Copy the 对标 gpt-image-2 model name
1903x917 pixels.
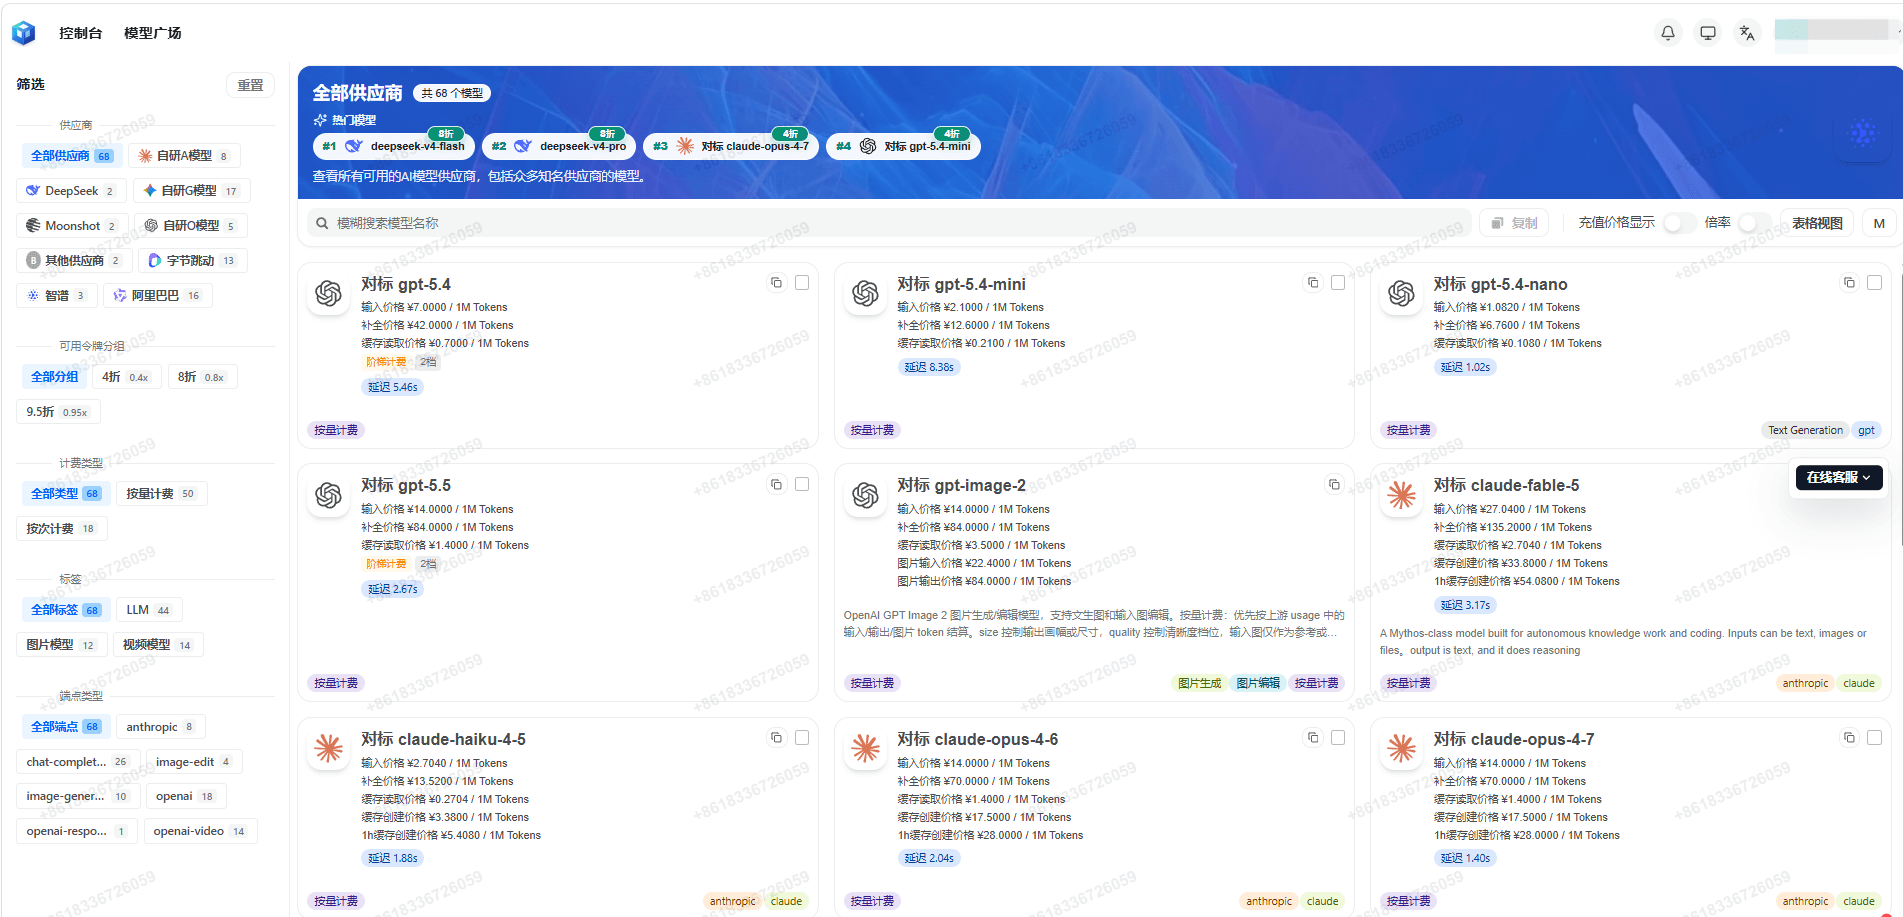tap(1334, 485)
